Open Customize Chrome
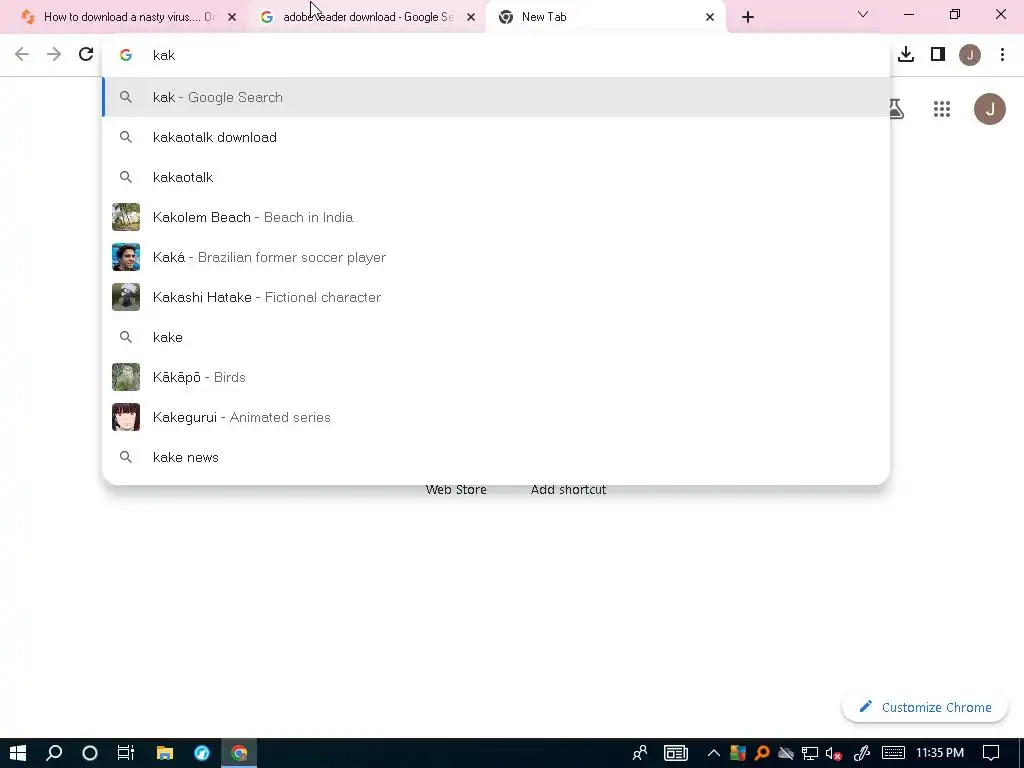Viewport: 1024px width, 768px height. click(925, 707)
